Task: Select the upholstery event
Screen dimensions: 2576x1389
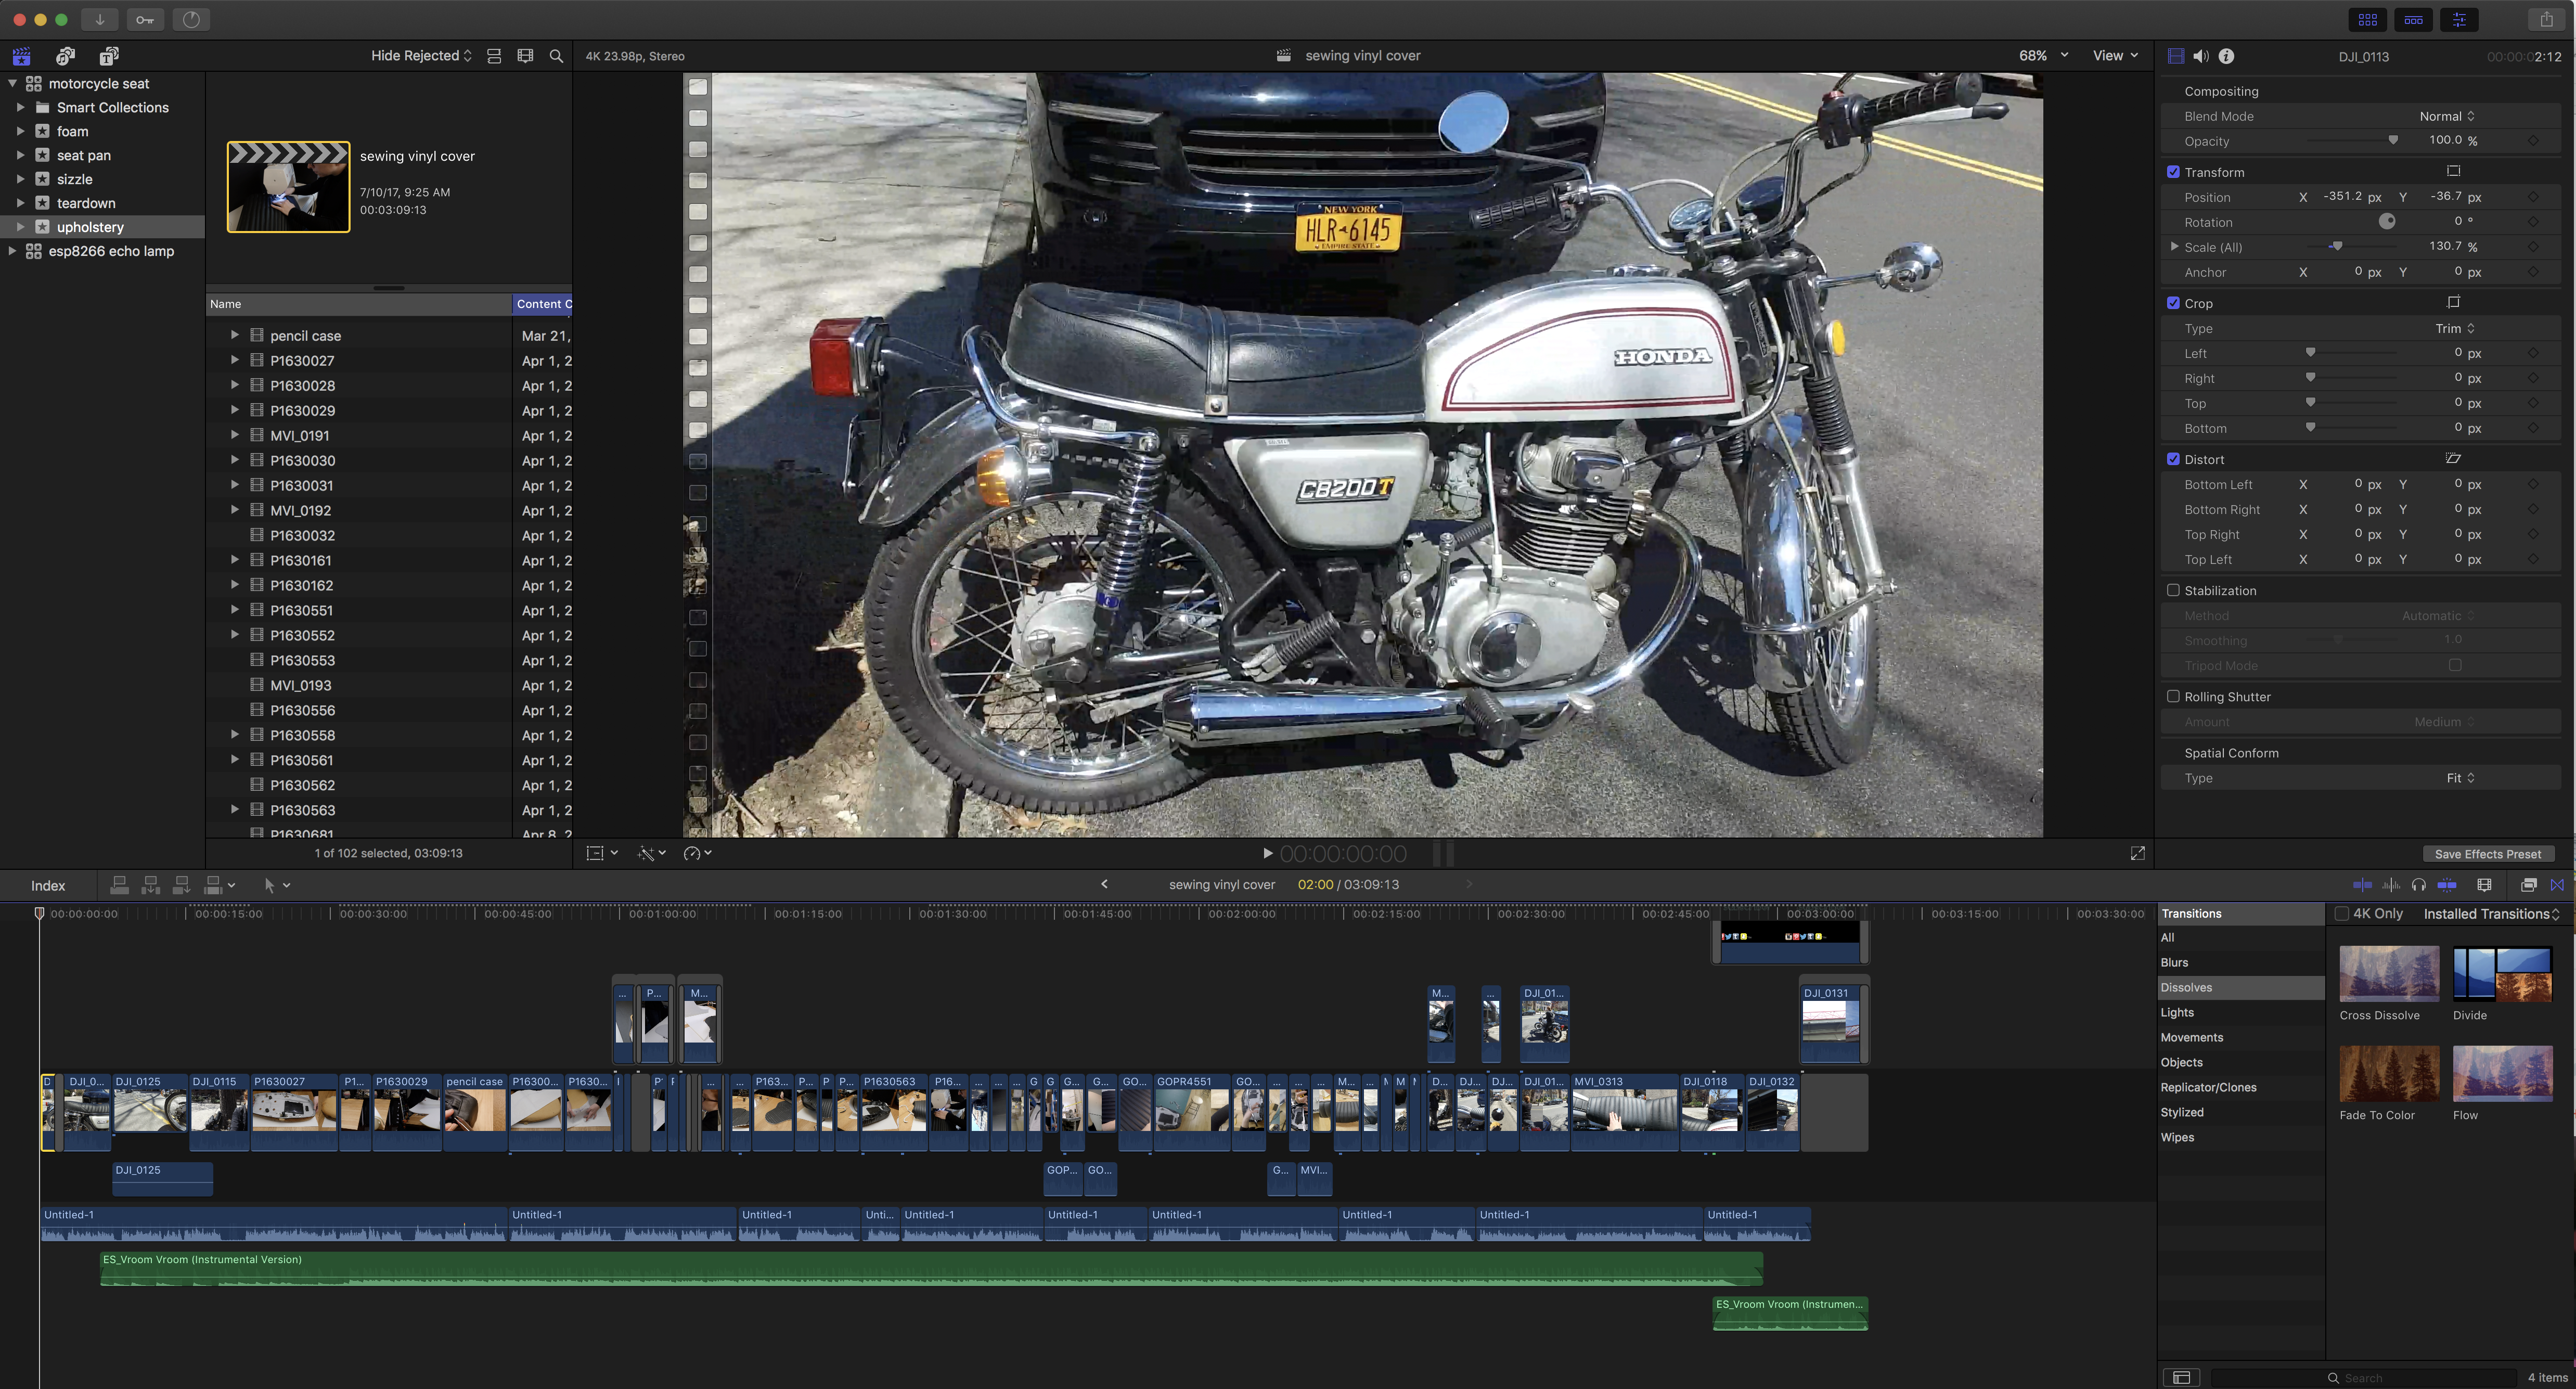Action: point(102,227)
